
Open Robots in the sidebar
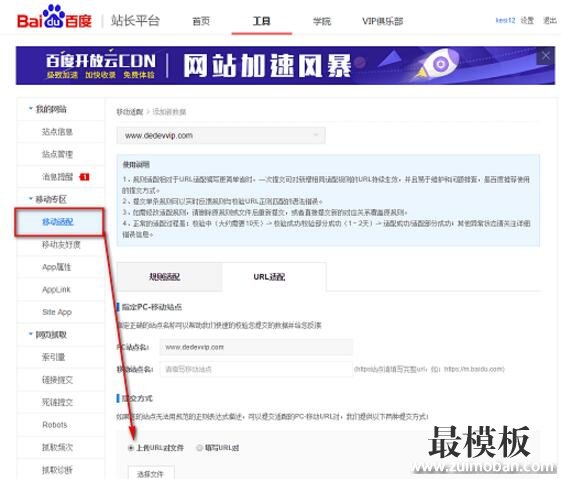click(x=54, y=425)
